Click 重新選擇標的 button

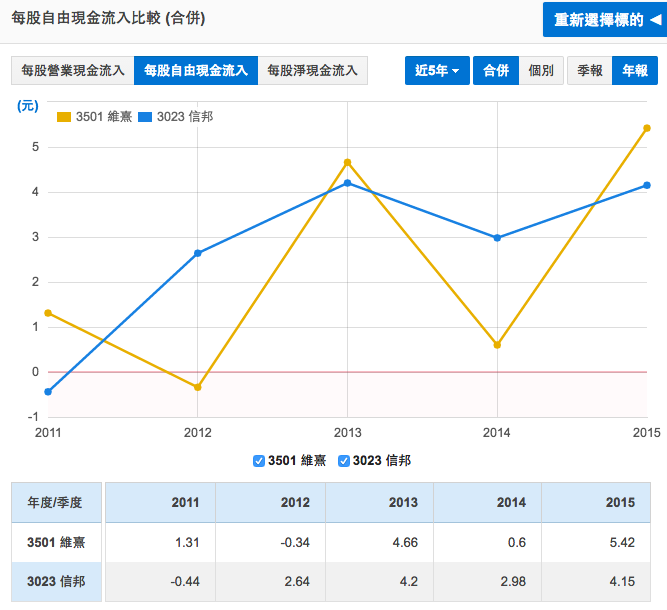pyautogui.click(x=602, y=20)
